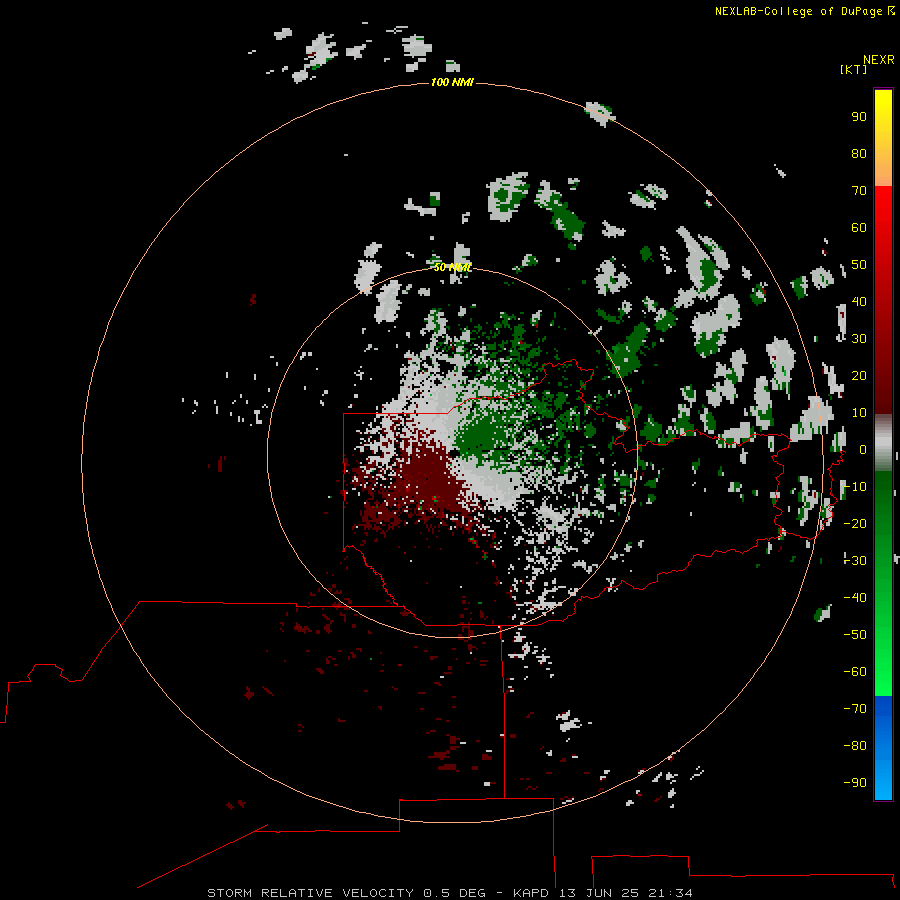Click the 0 value on the velocity scale

pos(862,449)
